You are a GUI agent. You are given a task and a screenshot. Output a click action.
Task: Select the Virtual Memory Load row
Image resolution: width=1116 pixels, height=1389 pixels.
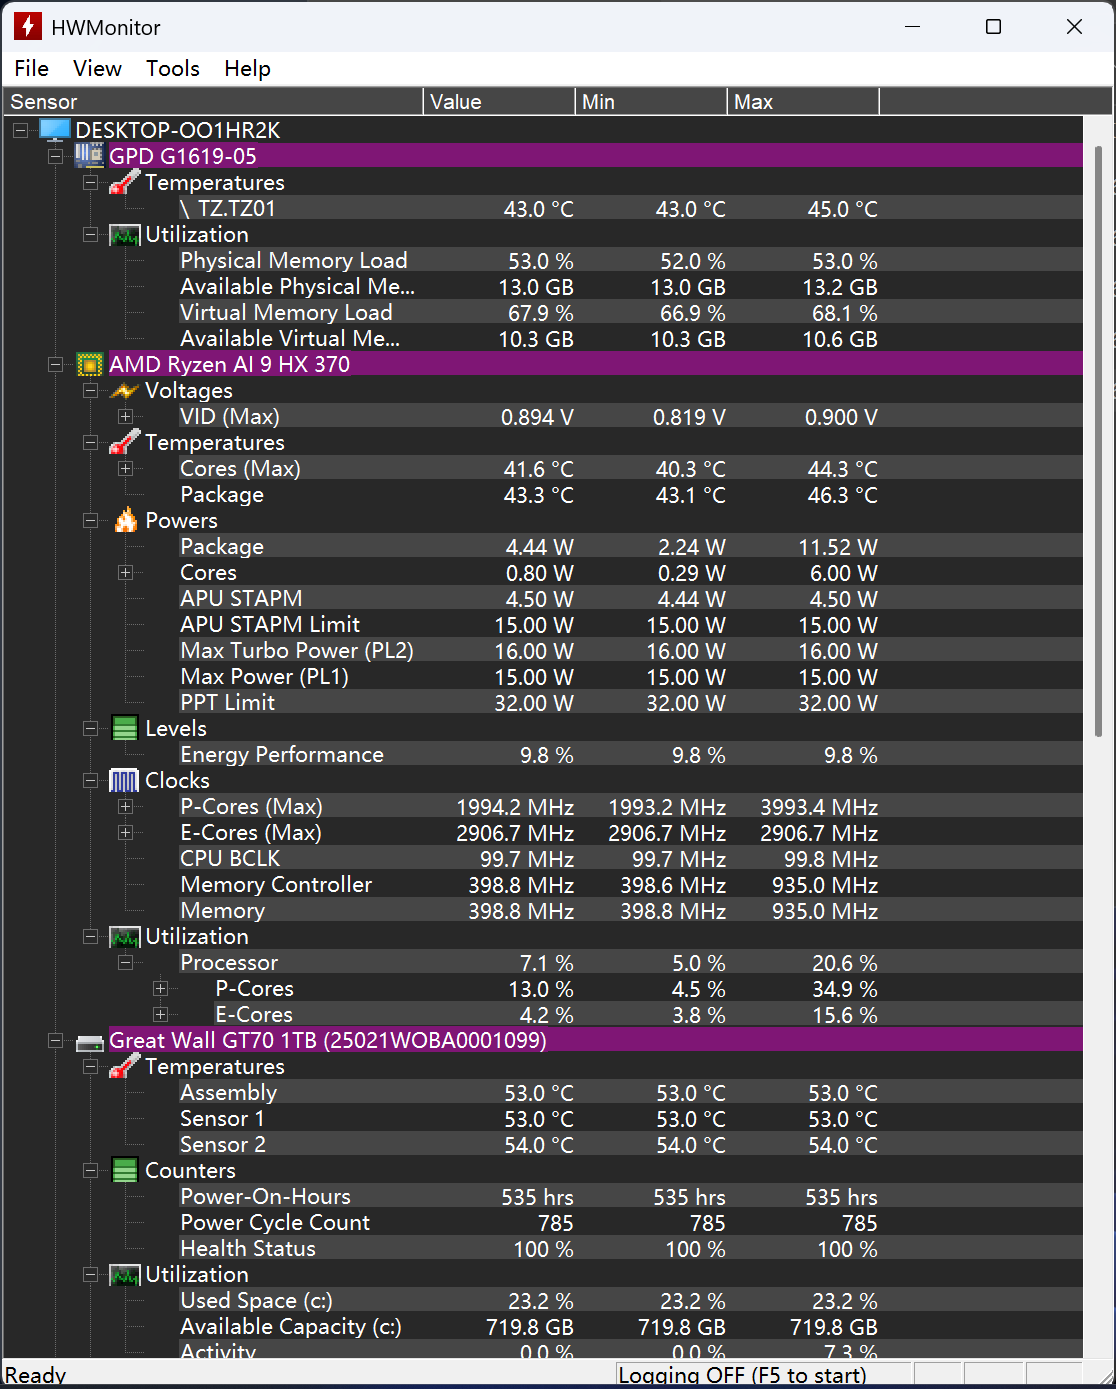pyautogui.click(x=630, y=312)
